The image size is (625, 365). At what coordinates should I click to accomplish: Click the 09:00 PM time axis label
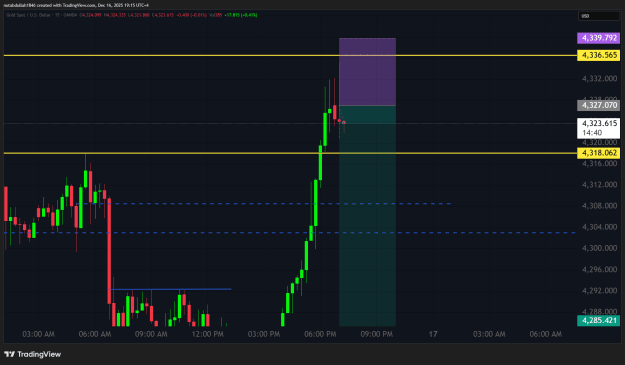coord(377,334)
